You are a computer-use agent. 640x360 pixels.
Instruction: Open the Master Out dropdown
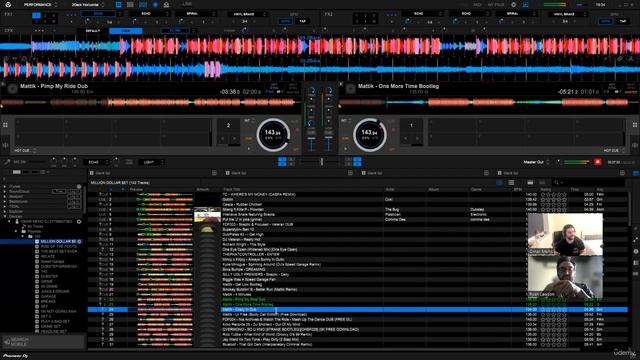(x=536, y=162)
